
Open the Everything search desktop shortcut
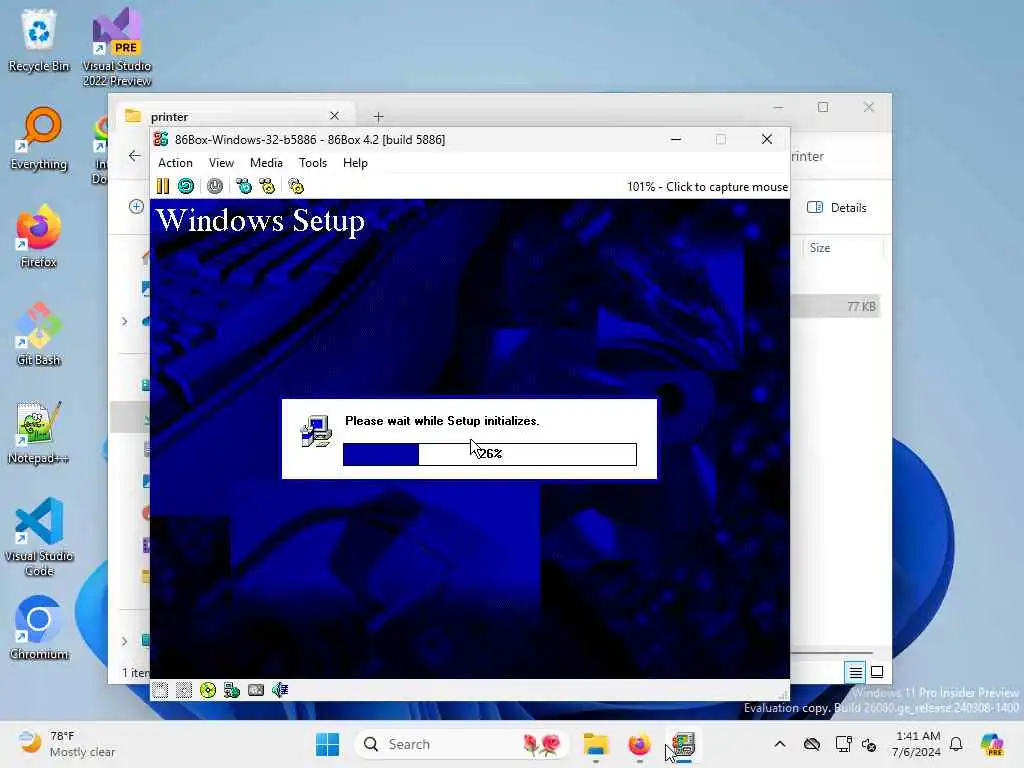pos(39,138)
